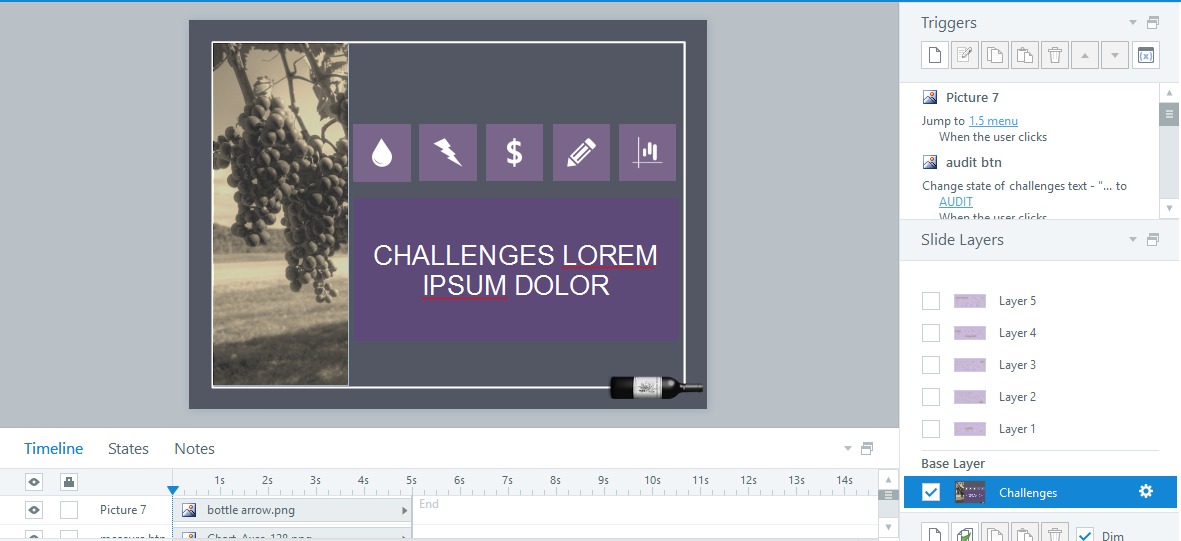Undock the Timeline panel

(867, 448)
